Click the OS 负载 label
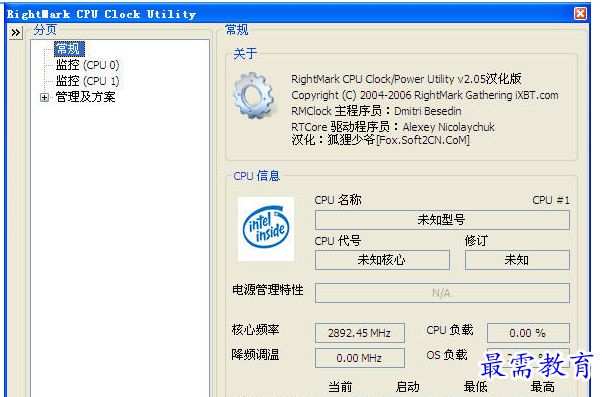Viewport: 602px width, 397px height. [447, 355]
